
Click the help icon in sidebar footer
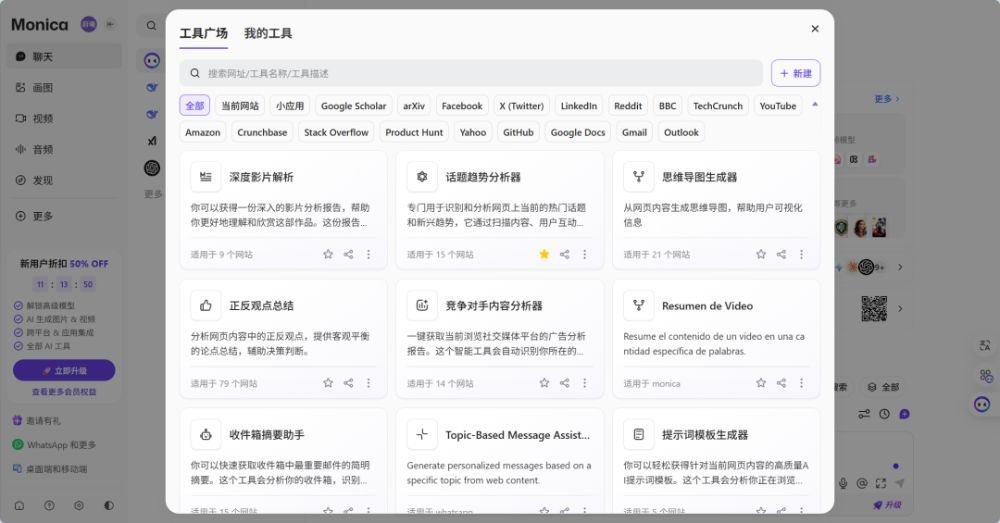(49, 506)
